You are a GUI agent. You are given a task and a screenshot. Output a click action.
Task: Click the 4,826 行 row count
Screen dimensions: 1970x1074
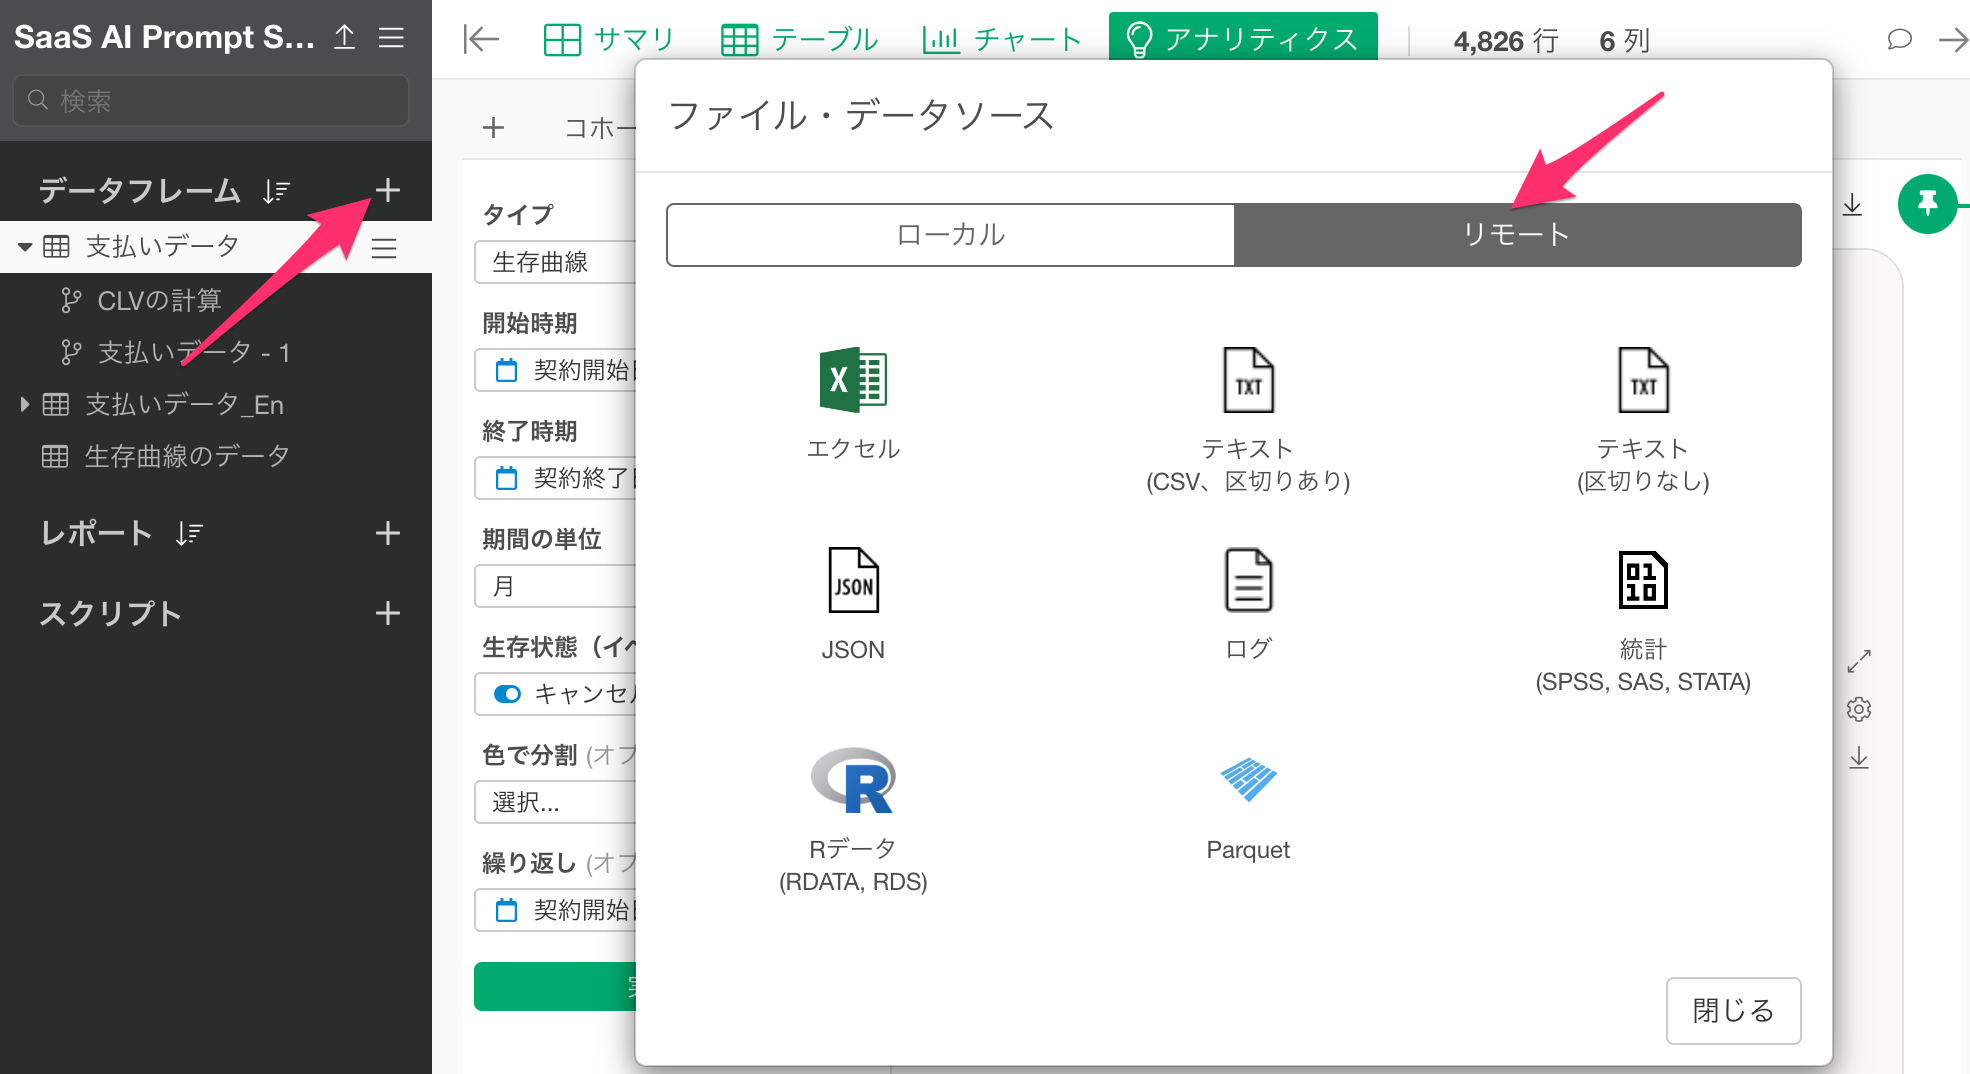(x=1506, y=40)
